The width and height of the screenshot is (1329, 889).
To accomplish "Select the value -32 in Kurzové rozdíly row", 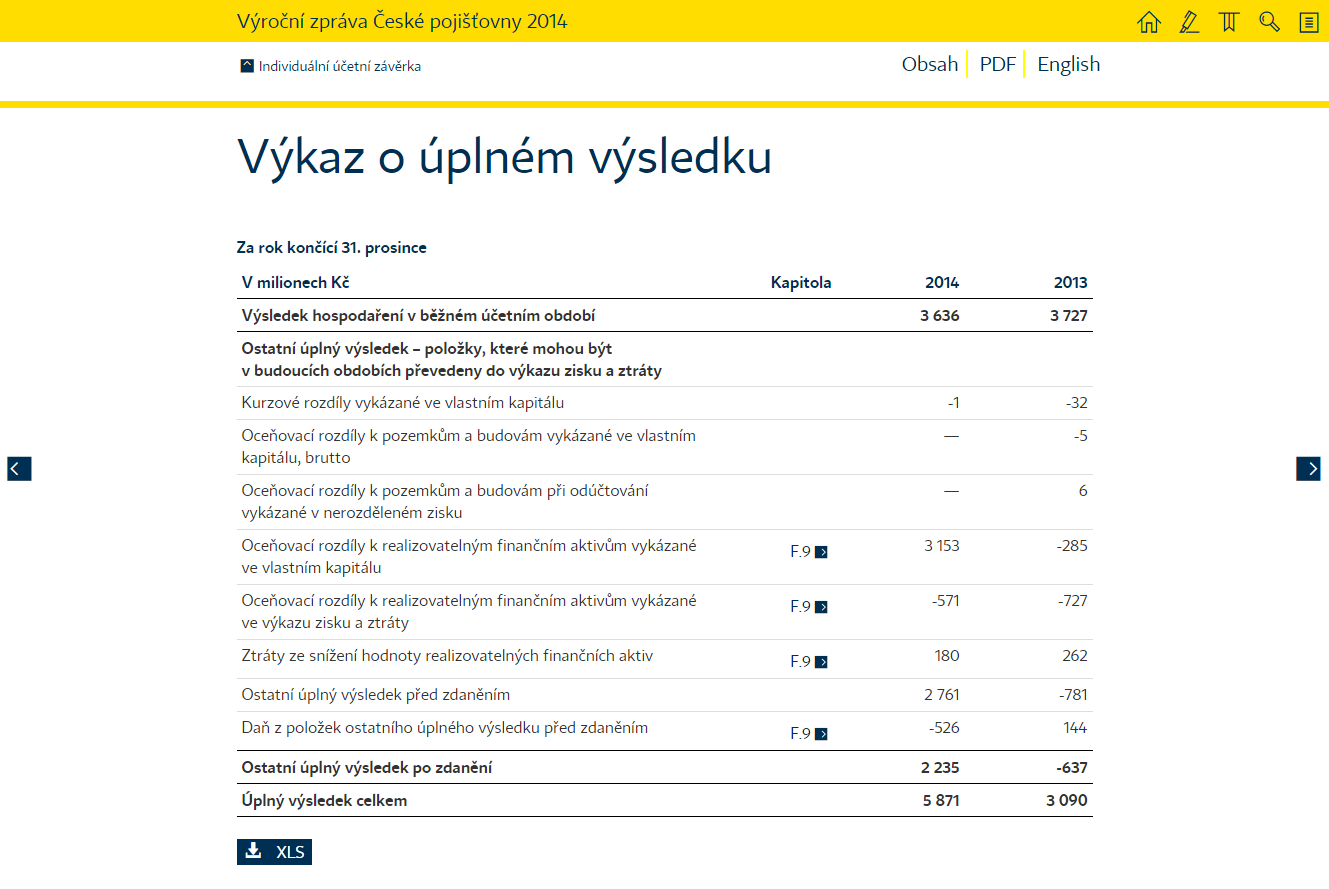I will tap(1076, 403).
